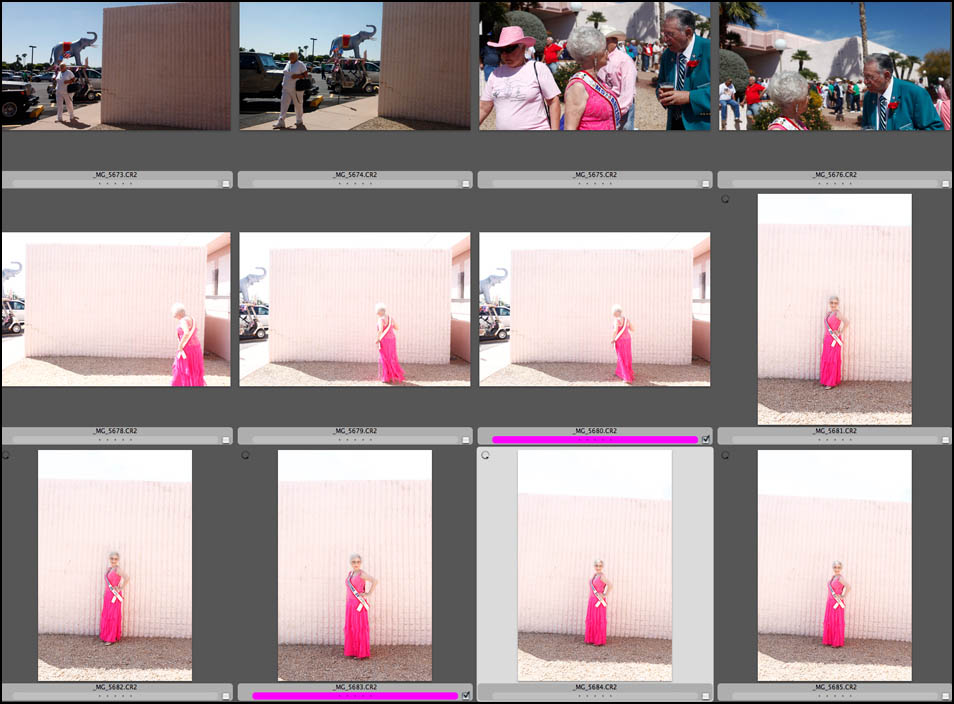Click the rating dots under _MG_5673.CR2
The height and width of the screenshot is (704, 954).
(115, 183)
